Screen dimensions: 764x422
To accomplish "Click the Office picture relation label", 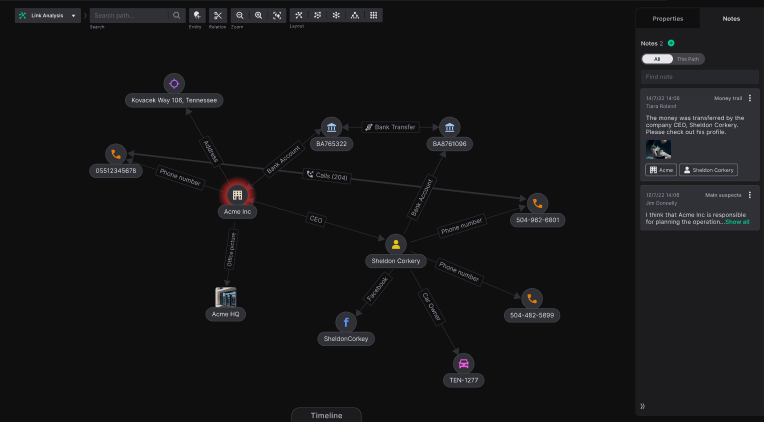I will point(231,250).
